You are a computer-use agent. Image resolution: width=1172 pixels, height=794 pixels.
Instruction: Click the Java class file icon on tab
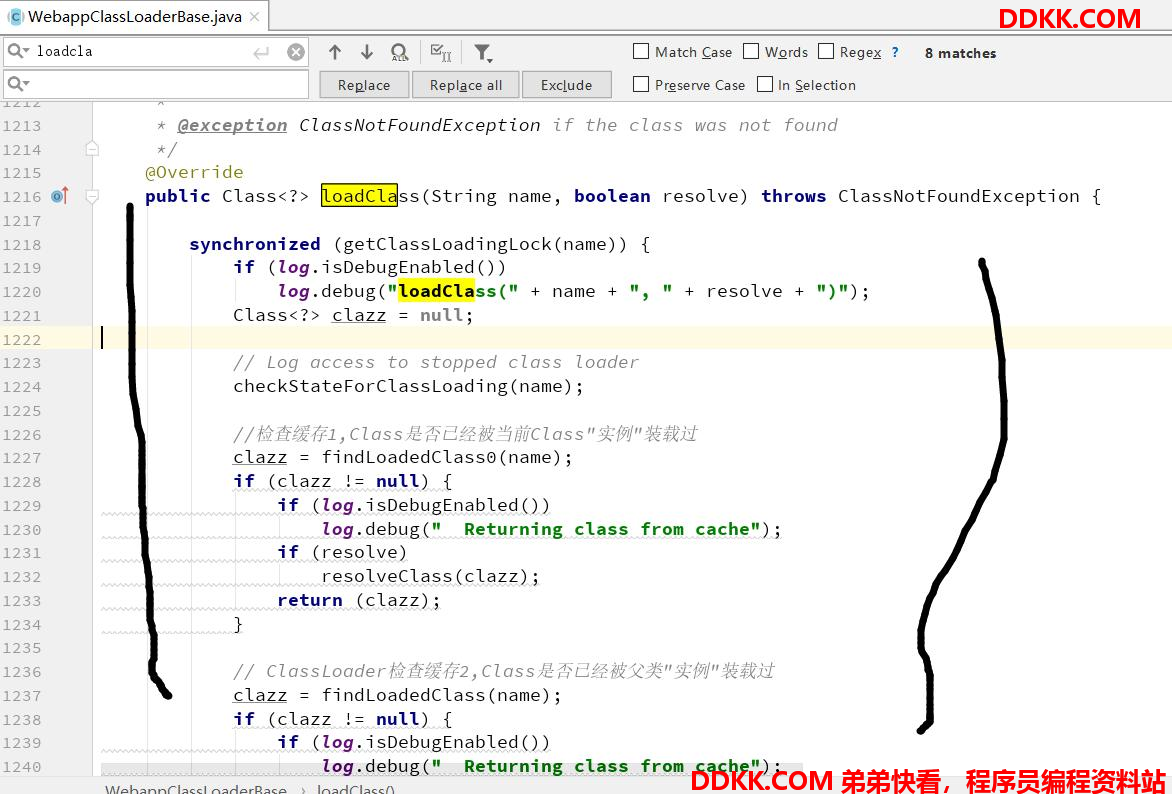(15, 16)
